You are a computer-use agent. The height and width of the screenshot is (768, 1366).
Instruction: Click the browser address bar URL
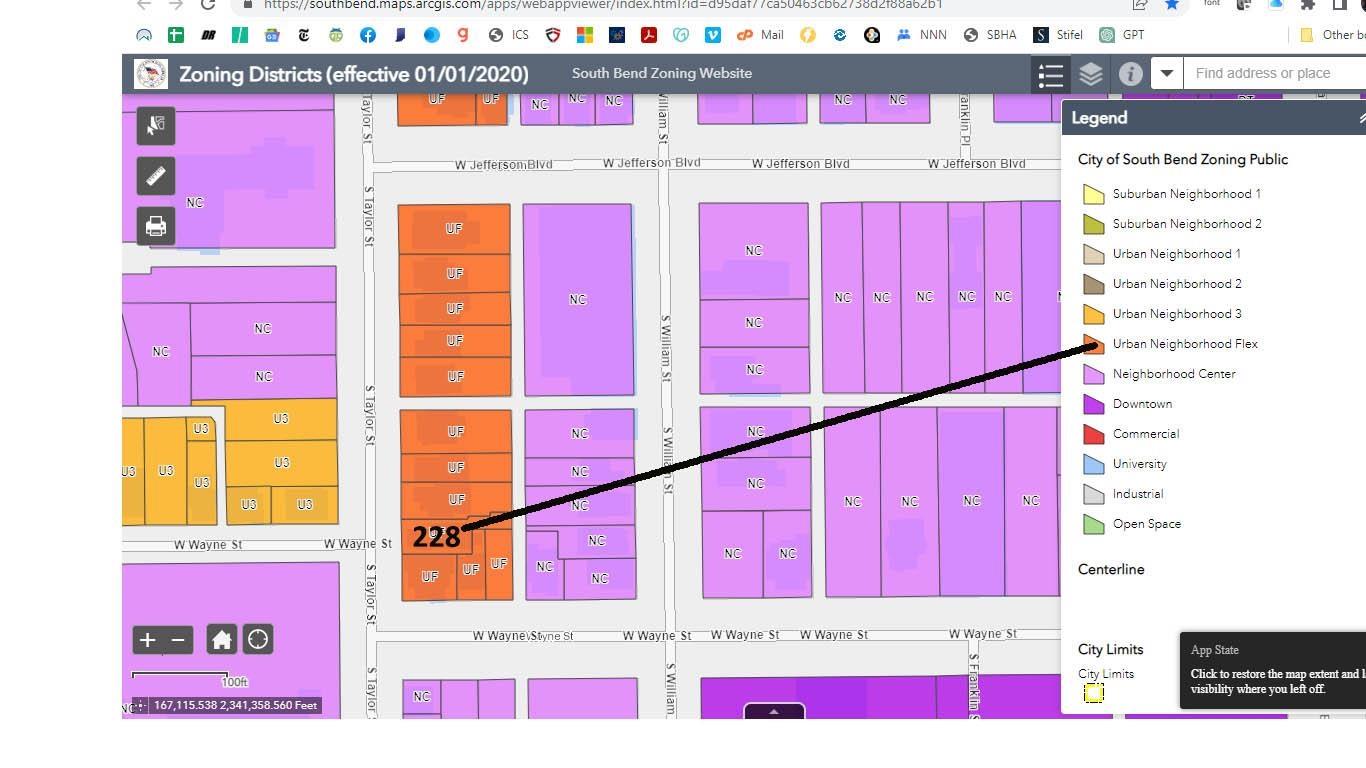[x=603, y=5]
